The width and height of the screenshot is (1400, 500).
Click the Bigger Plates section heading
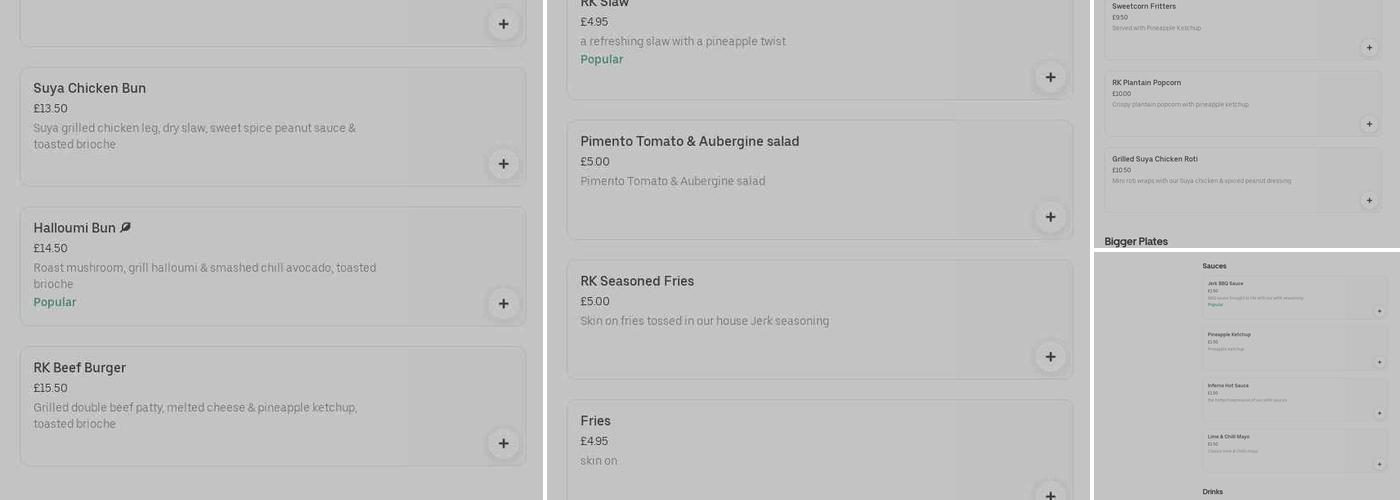point(1136,242)
